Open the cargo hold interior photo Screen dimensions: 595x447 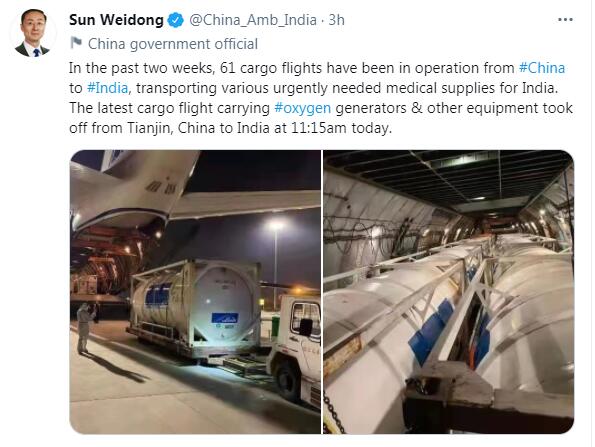pos(448,292)
